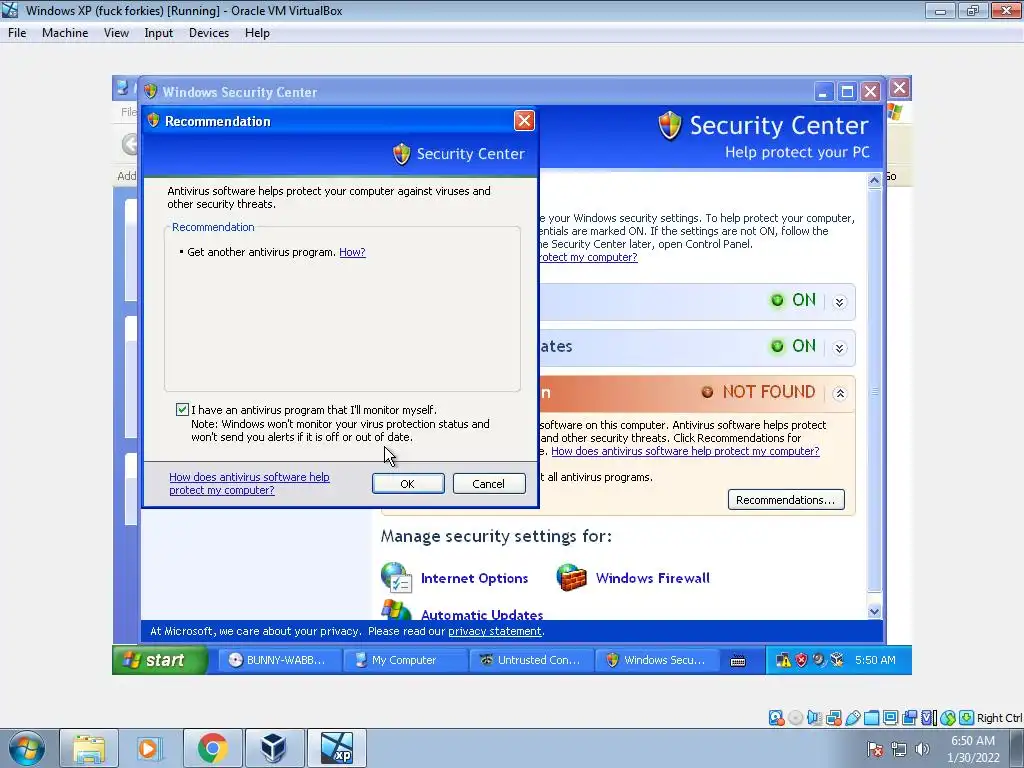Open the VirtualBox File menu
Image resolution: width=1024 pixels, height=768 pixels.
coord(17,33)
